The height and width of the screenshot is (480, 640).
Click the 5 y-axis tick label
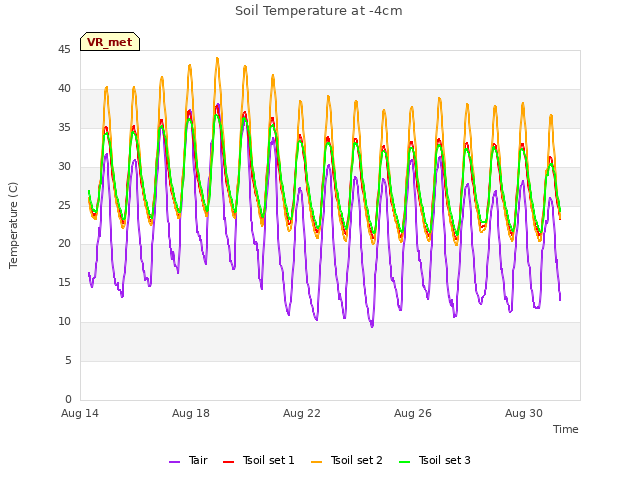(68, 360)
